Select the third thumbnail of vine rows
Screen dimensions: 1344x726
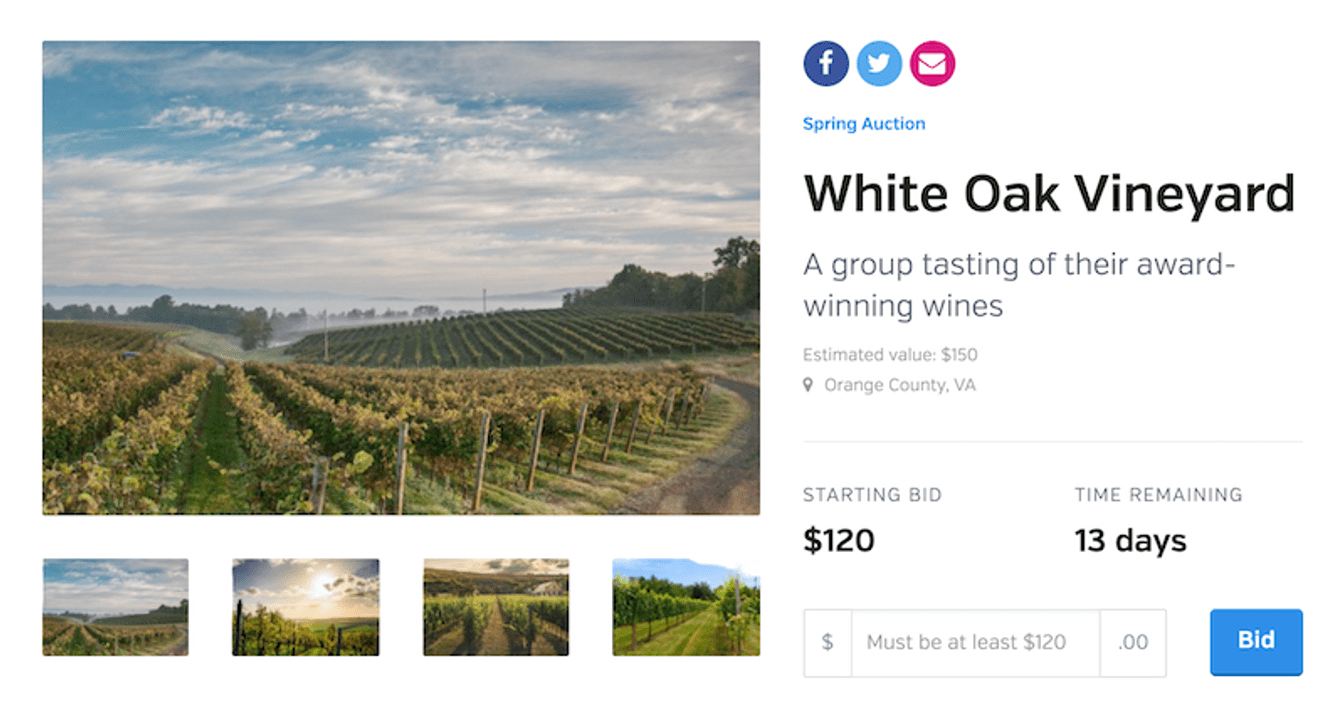click(x=496, y=607)
